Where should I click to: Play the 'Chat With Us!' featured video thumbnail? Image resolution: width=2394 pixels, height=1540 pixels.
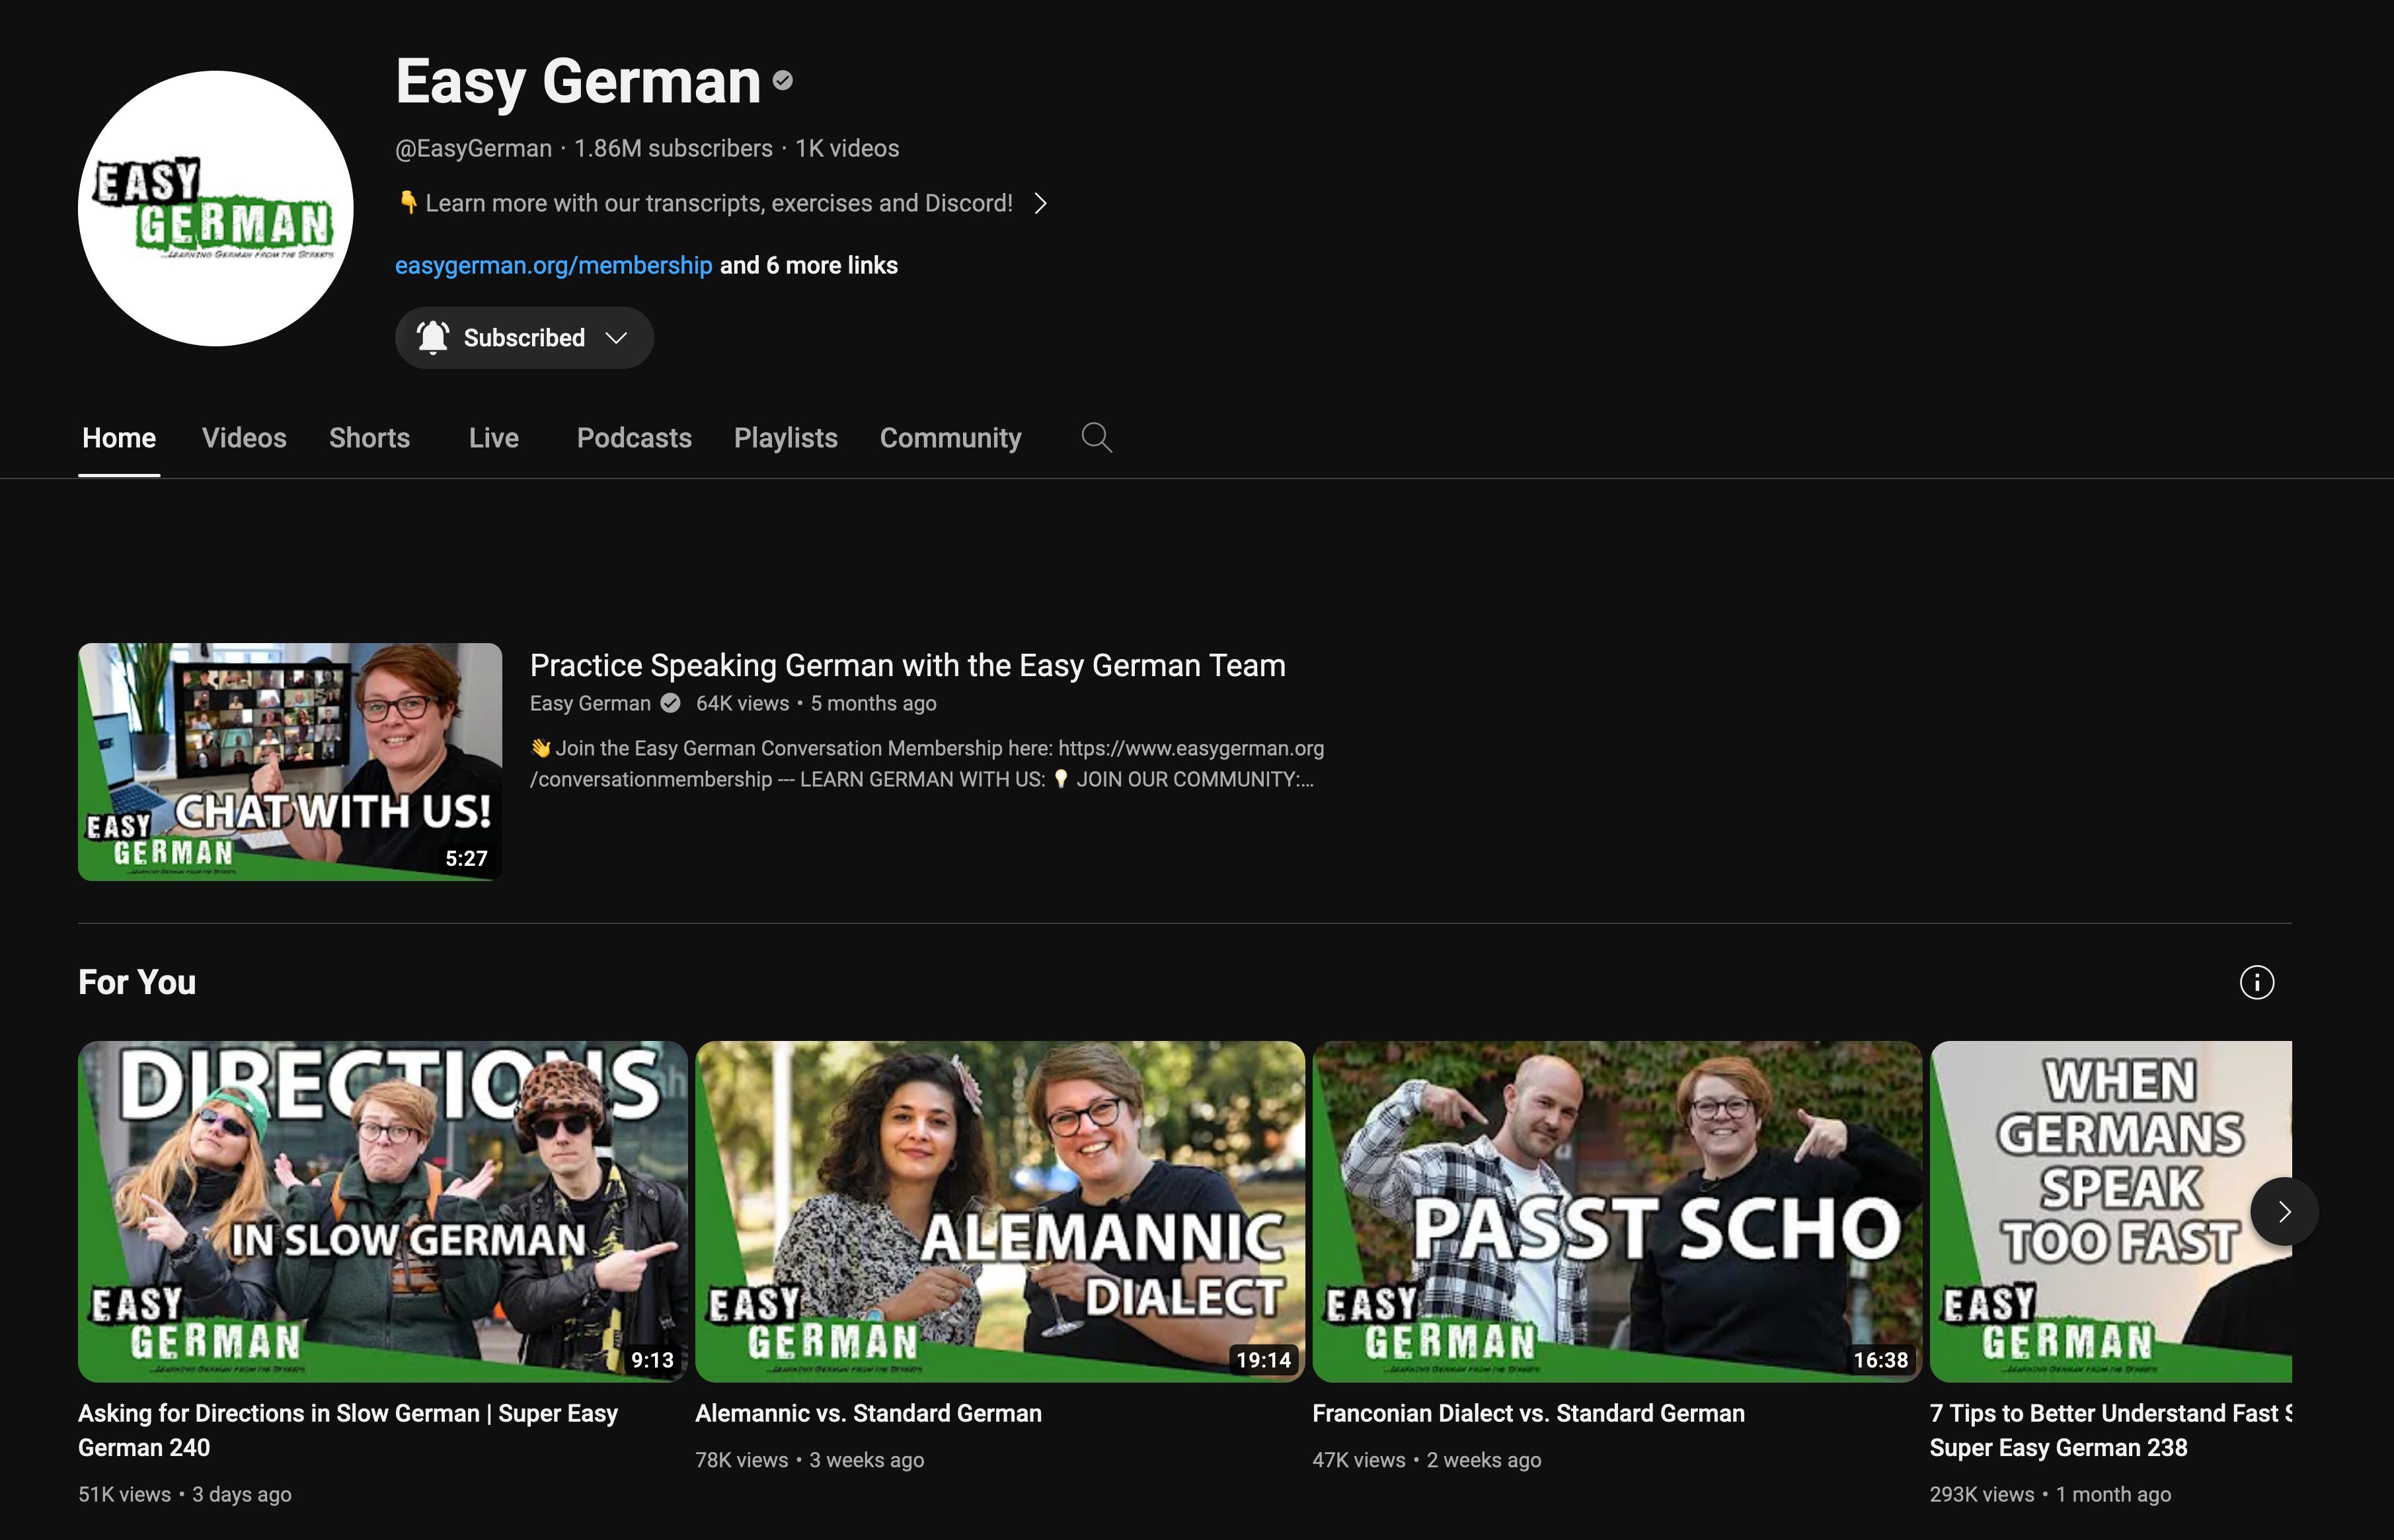click(x=290, y=762)
